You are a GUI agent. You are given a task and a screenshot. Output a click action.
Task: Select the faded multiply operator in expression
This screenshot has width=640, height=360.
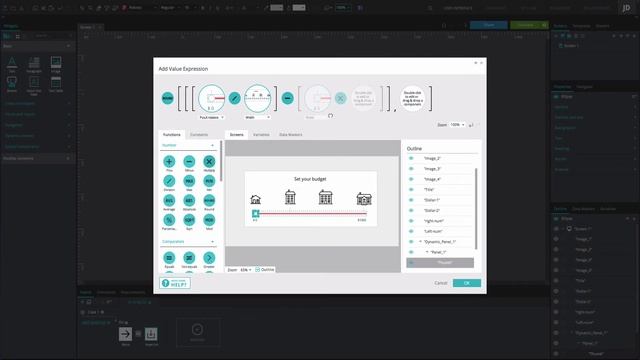pos(340,98)
